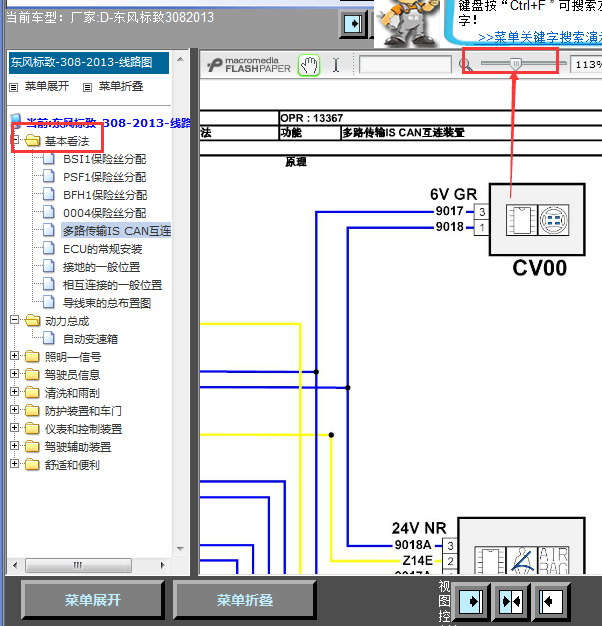Open 导线束的总布置图 document

click(107, 303)
